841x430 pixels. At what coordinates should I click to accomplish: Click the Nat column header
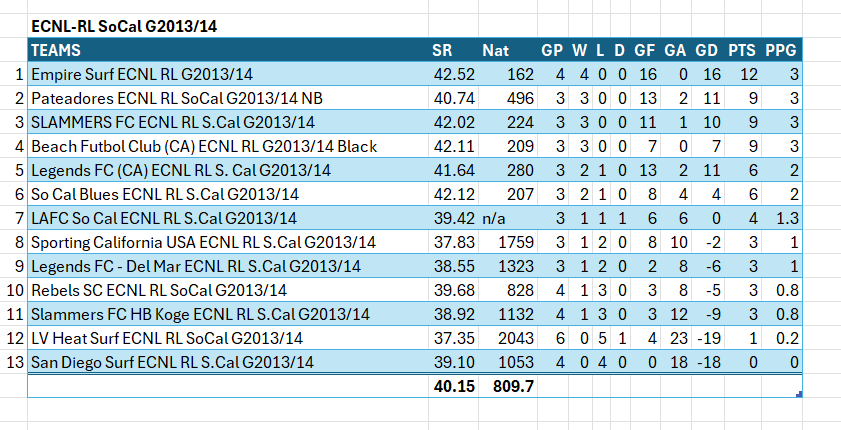point(507,50)
